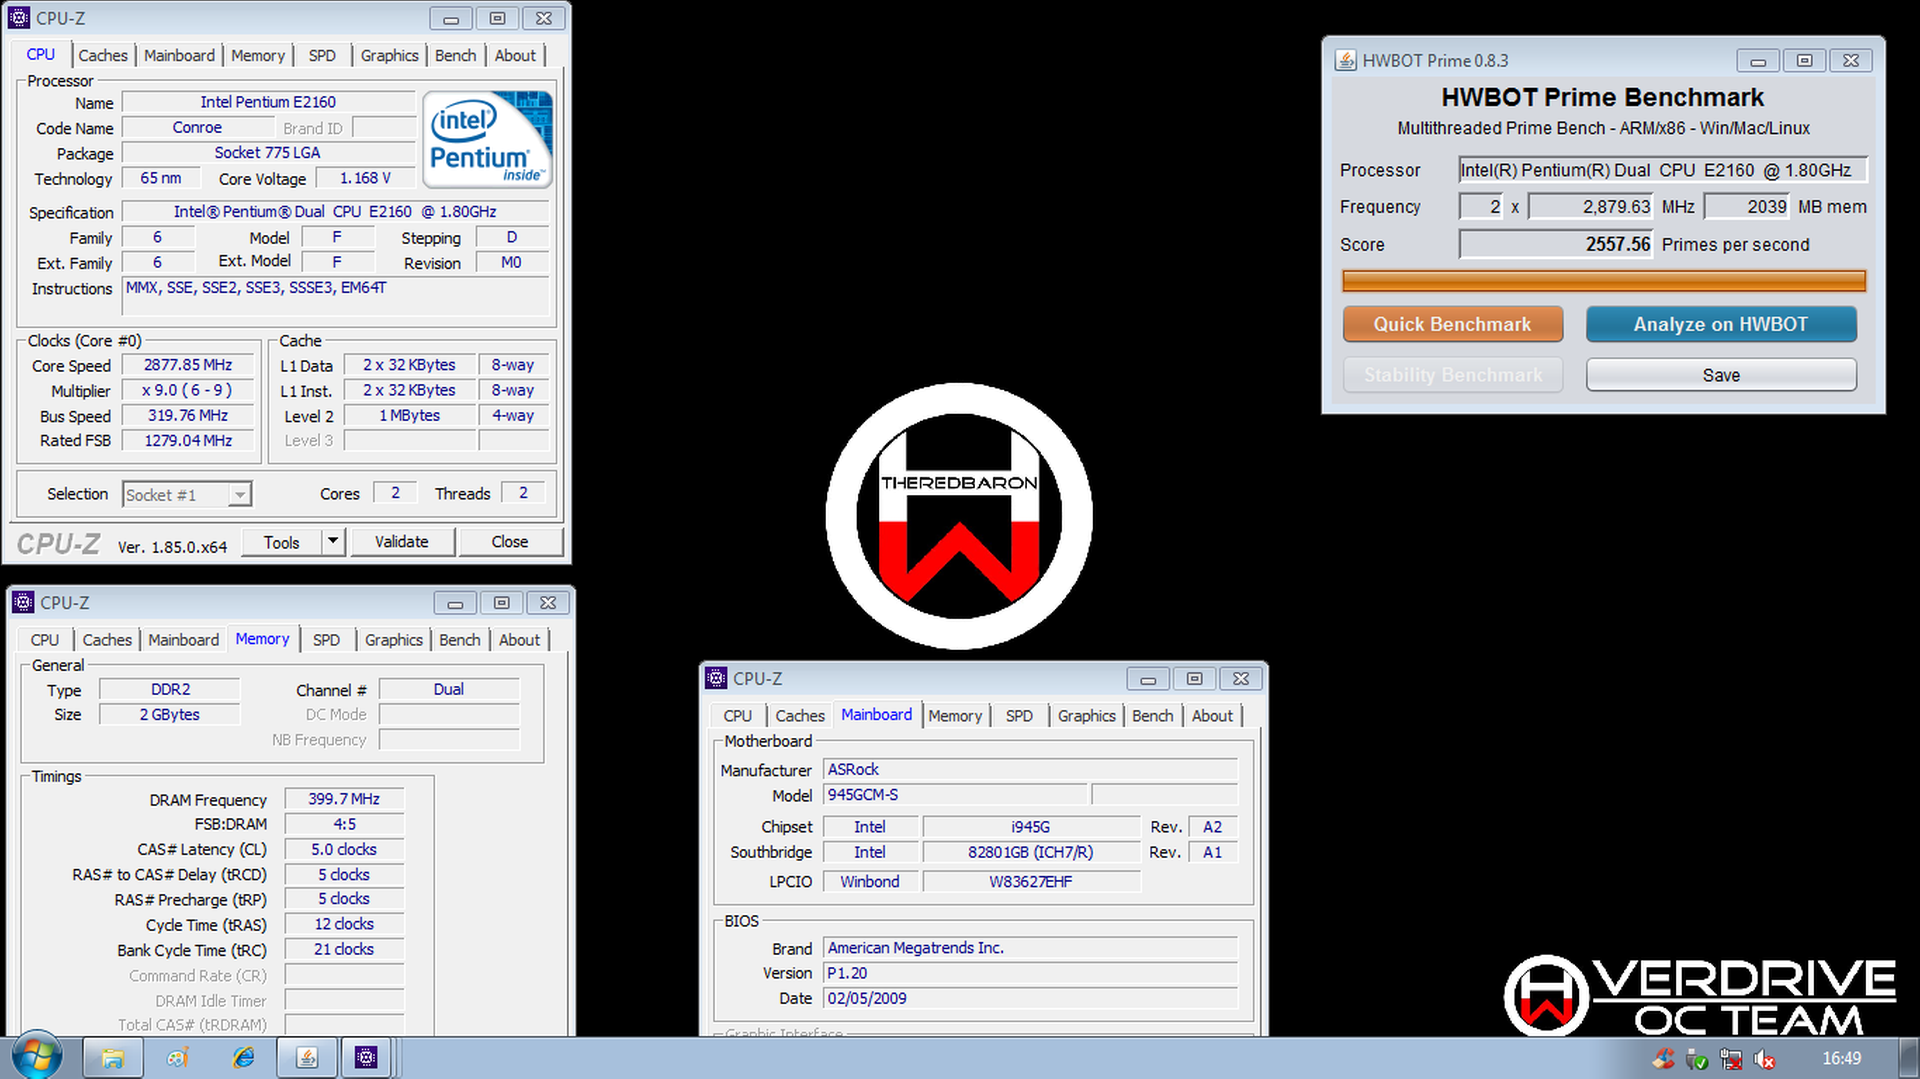Screen dimensions: 1920x1079
Task: Click the Rated FSB value 1279.04 MHz
Action: (x=188, y=440)
